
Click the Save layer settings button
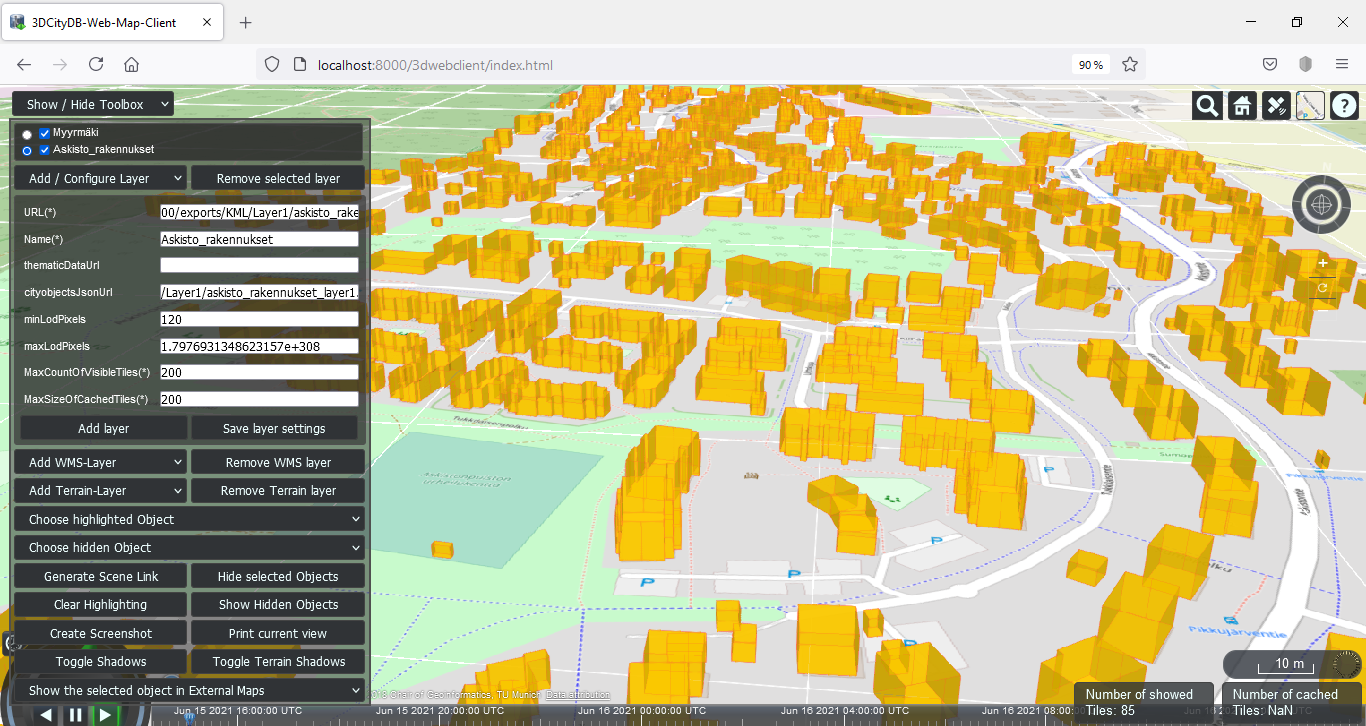(x=274, y=428)
